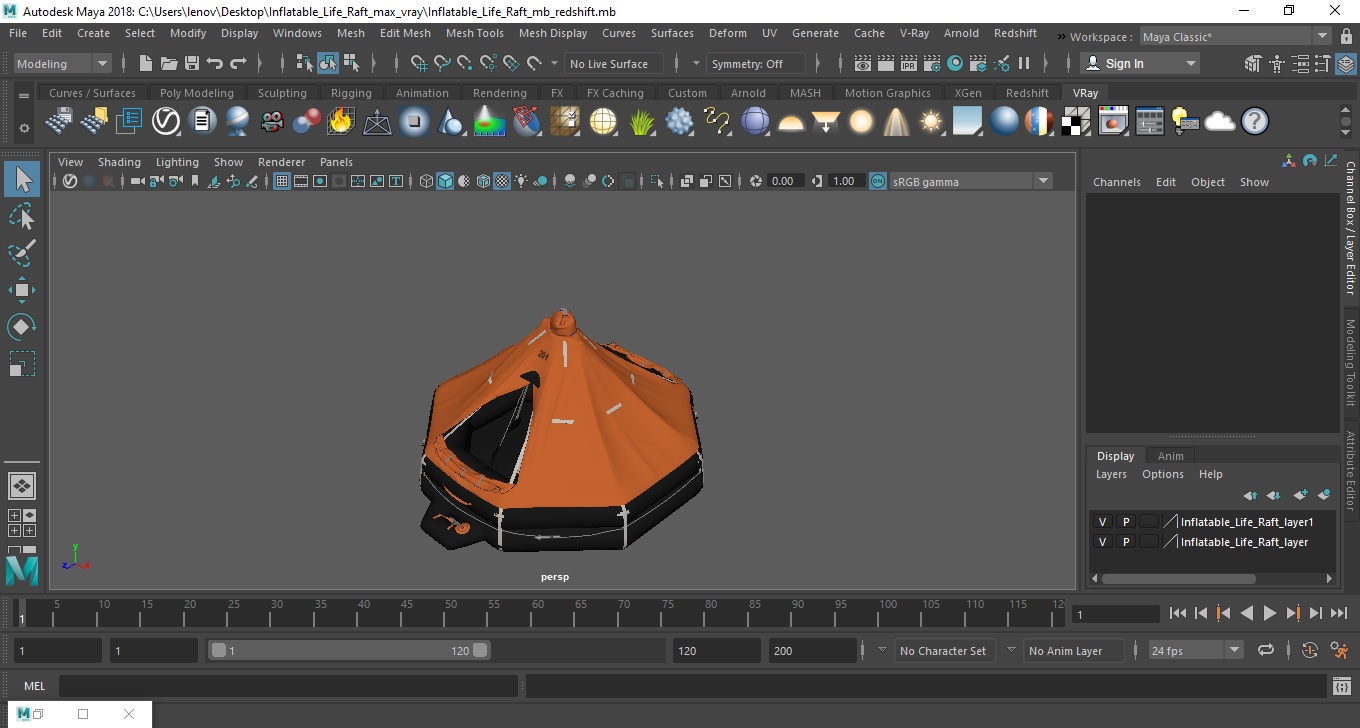This screenshot has width=1360, height=728.
Task: Open animation preferences running man icon
Action: [x=1340, y=650]
